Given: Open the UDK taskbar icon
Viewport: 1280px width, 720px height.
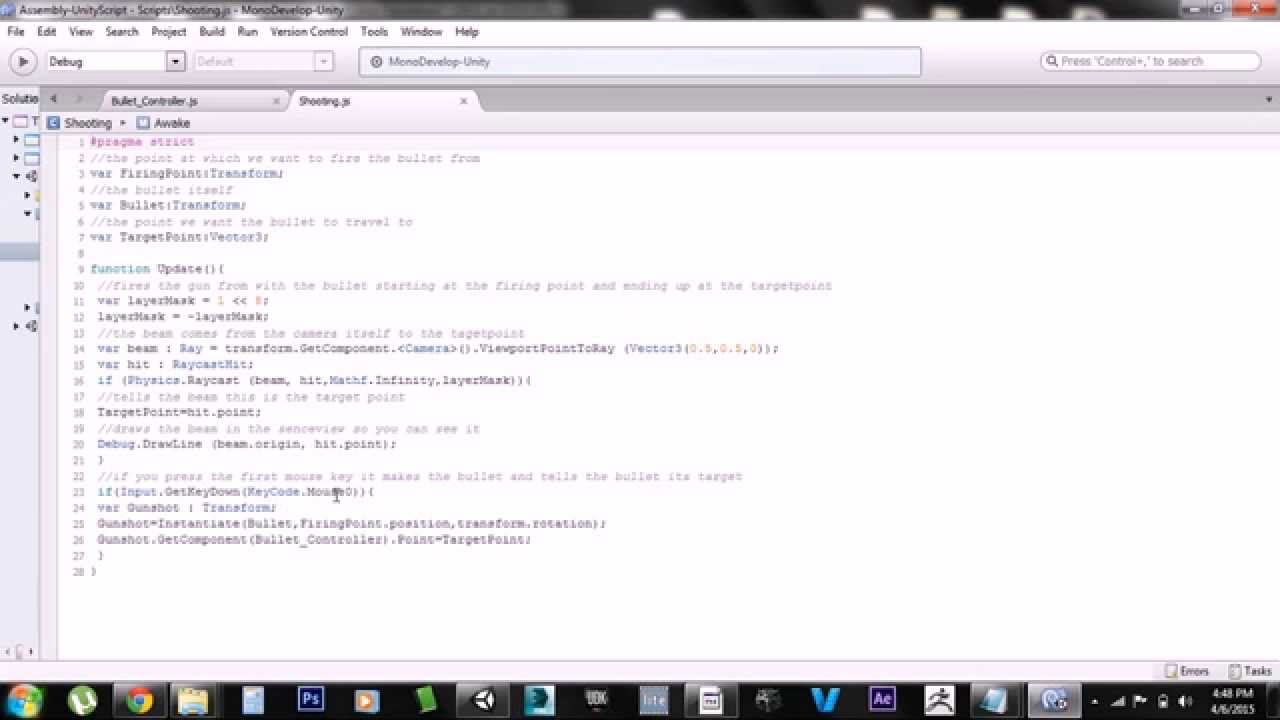Looking at the screenshot, I should point(597,700).
